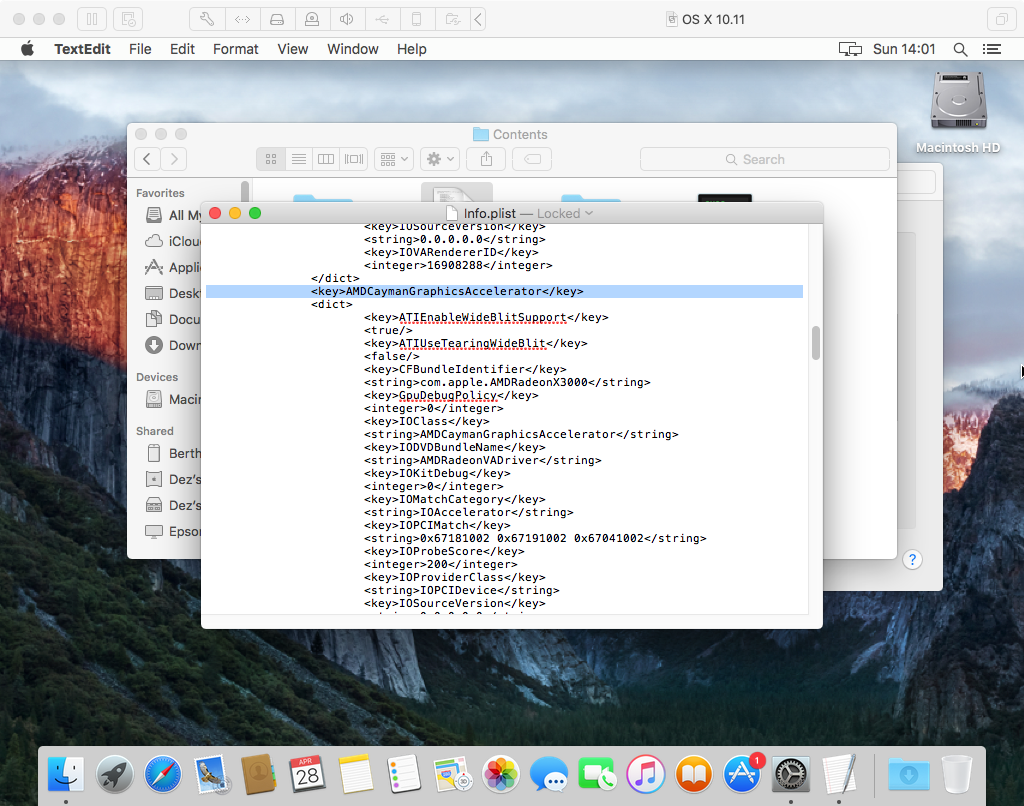The image size is (1024, 806).
Task: Select Desktop in the Finder sidebar
Action: coord(172,293)
